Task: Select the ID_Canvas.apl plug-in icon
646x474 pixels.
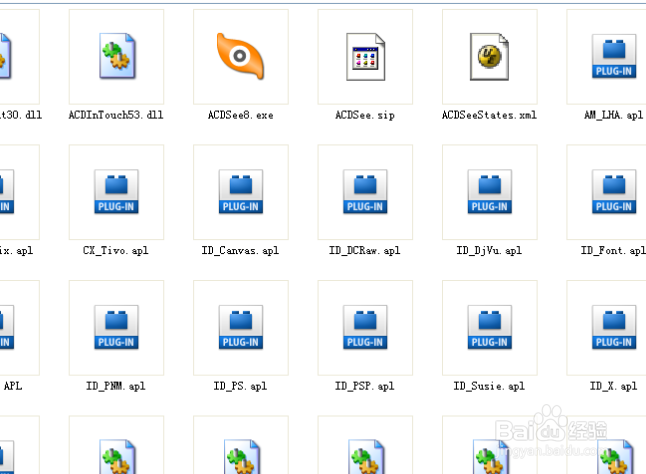Action: [241, 191]
